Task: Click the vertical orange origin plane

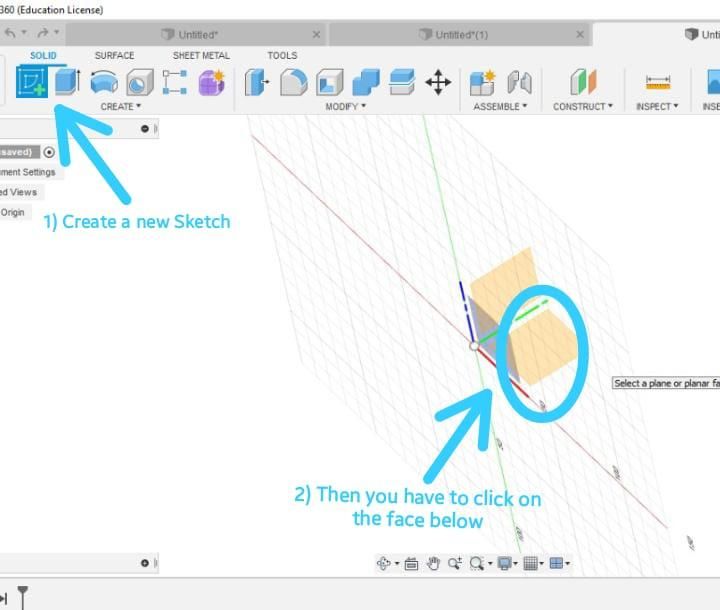Action: (x=507, y=280)
